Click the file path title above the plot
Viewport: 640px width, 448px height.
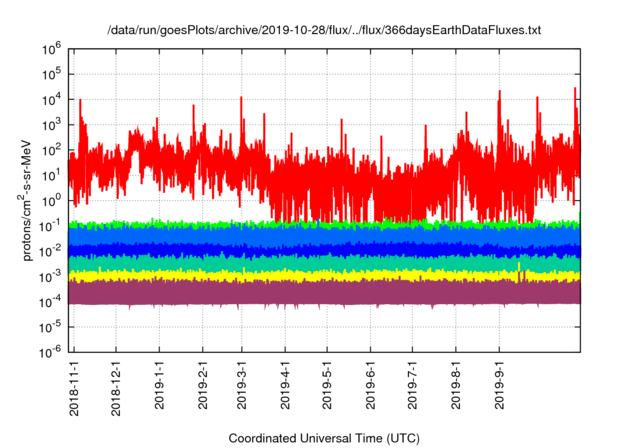pyautogui.click(x=323, y=31)
